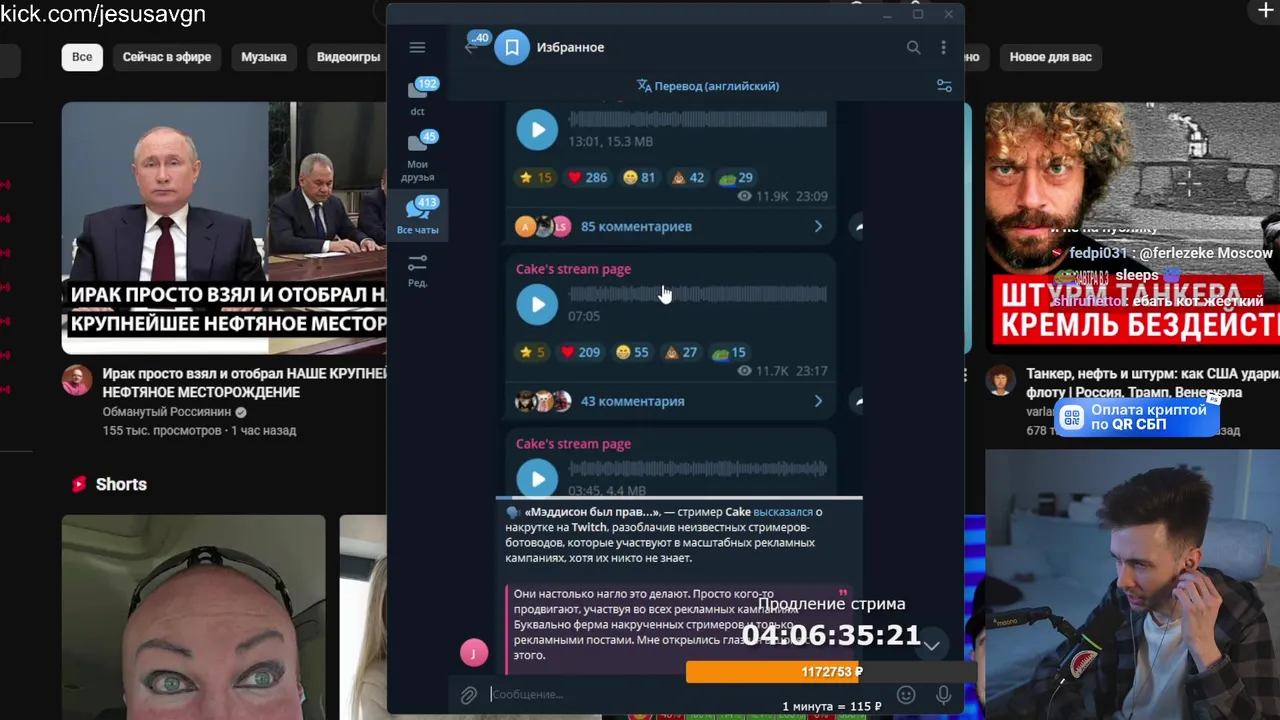
Task: Open a new browser tab plus
Action: tap(1265, 11)
